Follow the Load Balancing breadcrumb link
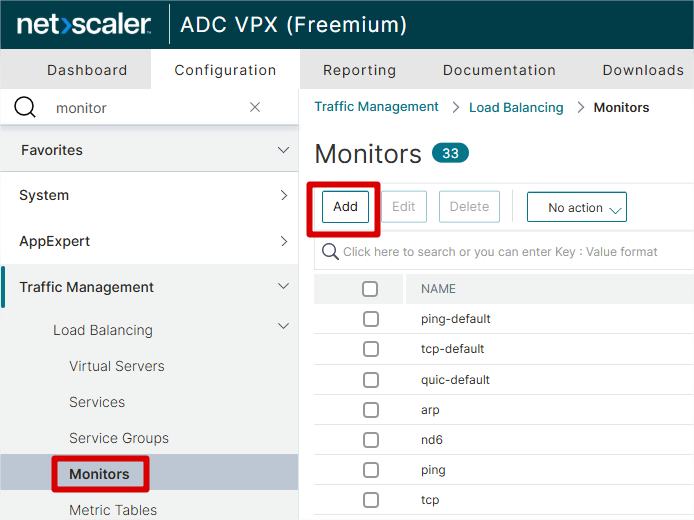Screen dimensions: 694x520 (x=516, y=107)
